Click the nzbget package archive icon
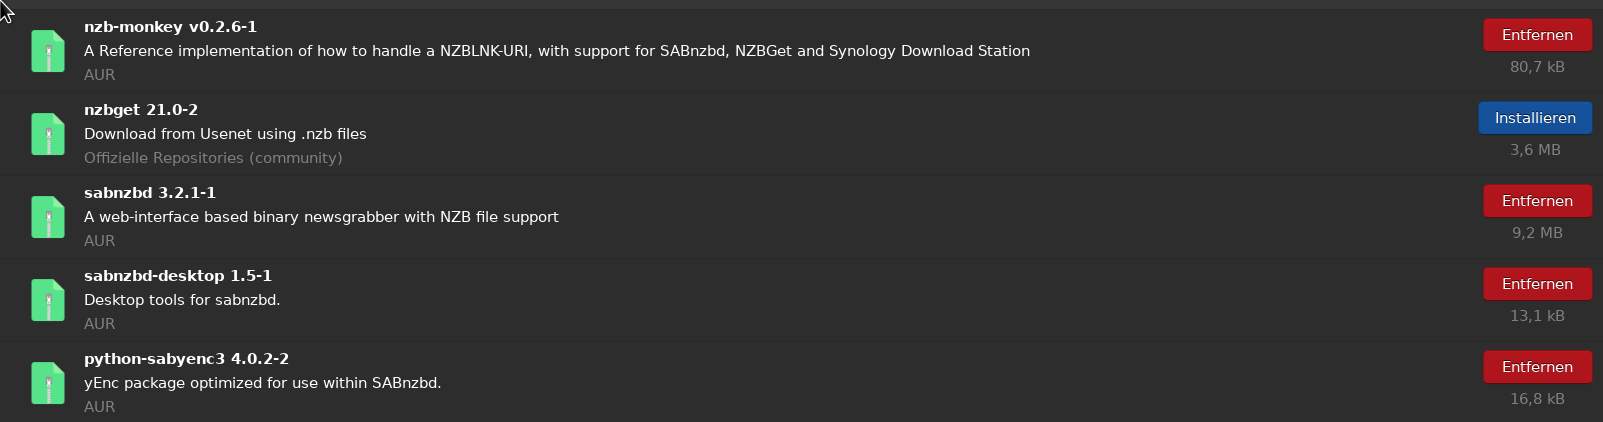Viewport: 1603px width, 422px height. click(48, 134)
